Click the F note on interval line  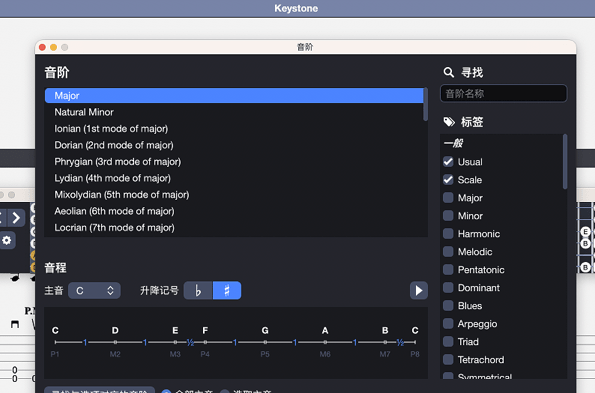point(205,331)
